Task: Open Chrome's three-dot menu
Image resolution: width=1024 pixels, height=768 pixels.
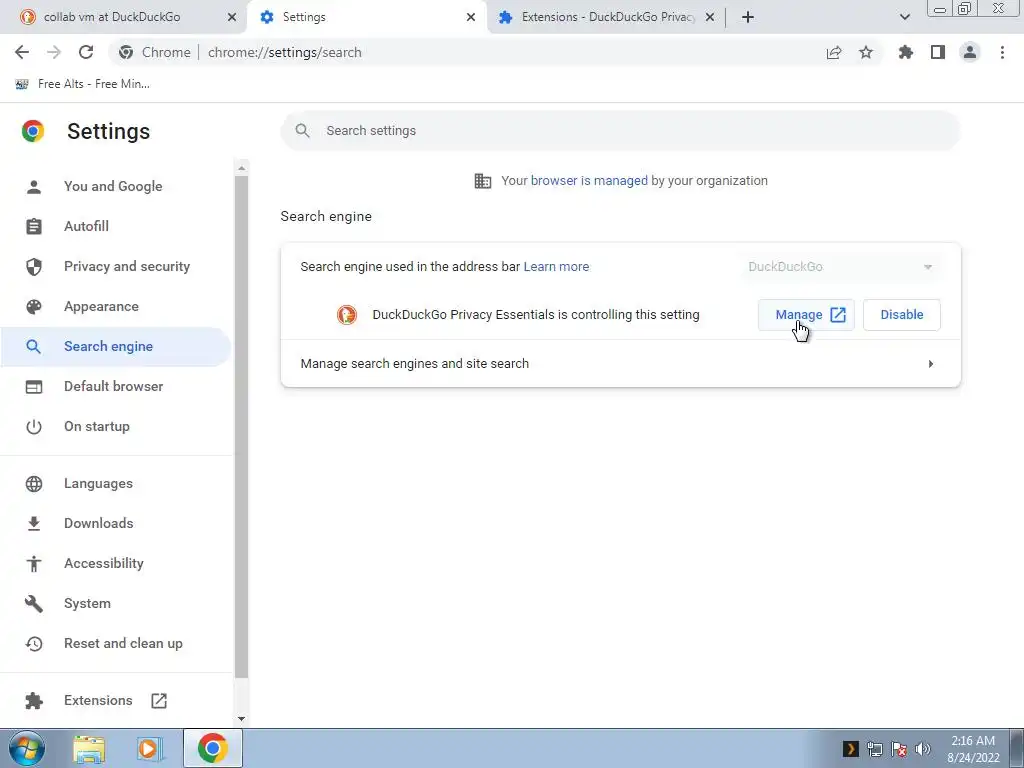Action: point(1002,52)
